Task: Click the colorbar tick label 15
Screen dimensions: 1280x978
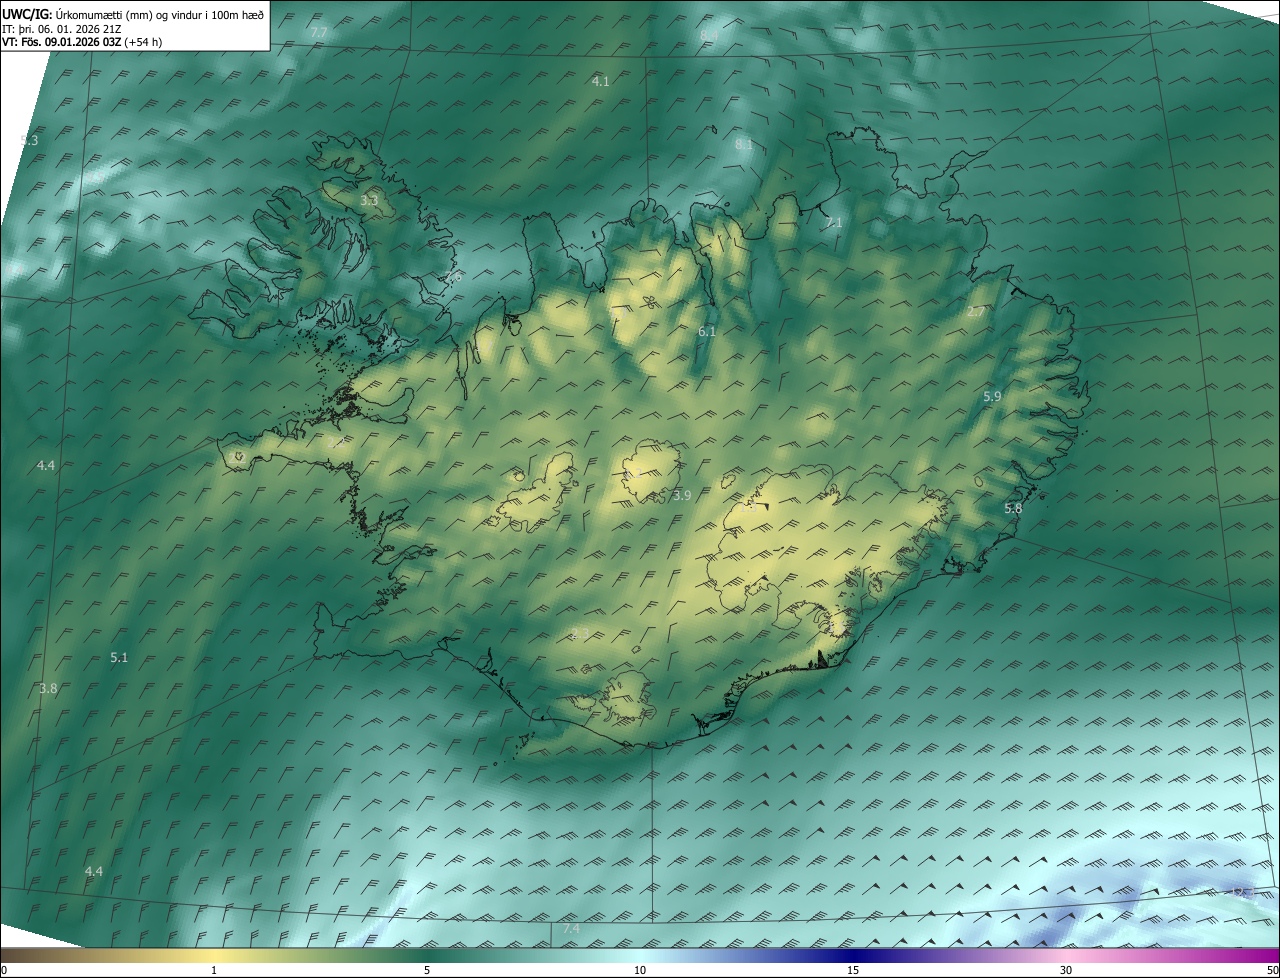Action: coord(853,970)
